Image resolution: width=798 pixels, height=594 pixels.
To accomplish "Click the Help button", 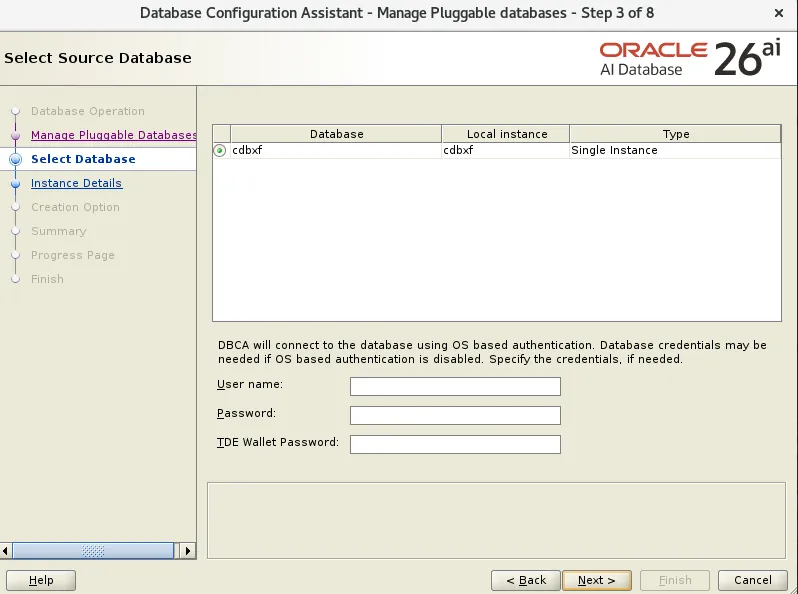I will click(41, 580).
